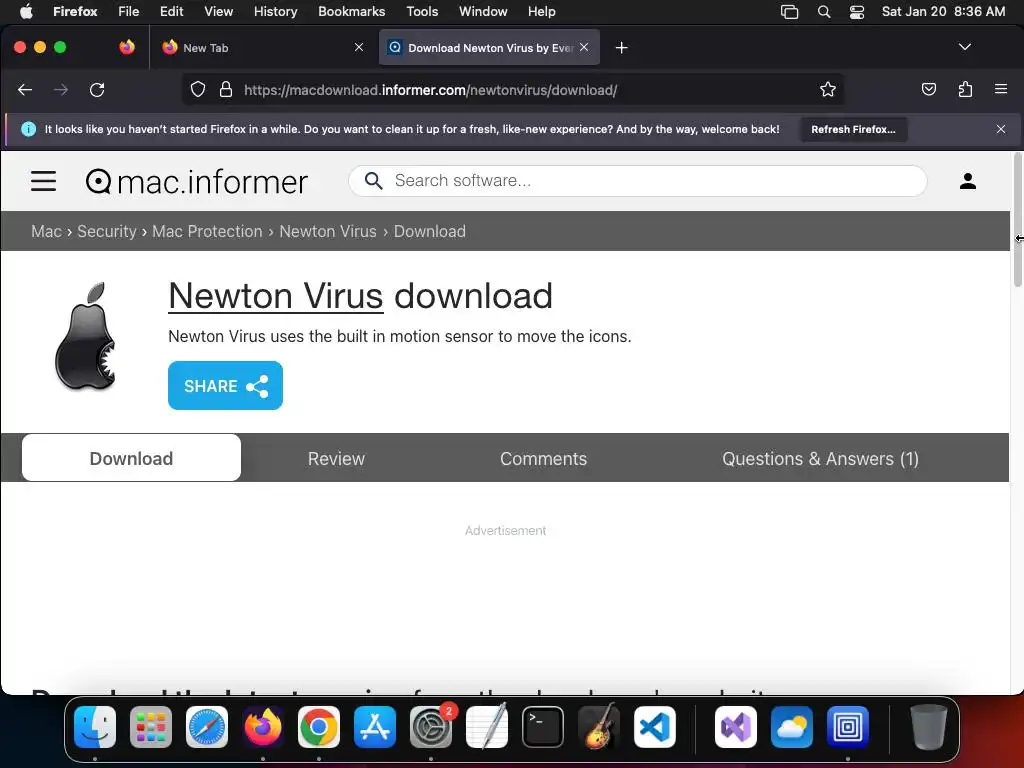The width and height of the screenshot is (1024, 768).
Task: Switch to the Review tab
Action: pyautogui.click(x=336, y=458)
